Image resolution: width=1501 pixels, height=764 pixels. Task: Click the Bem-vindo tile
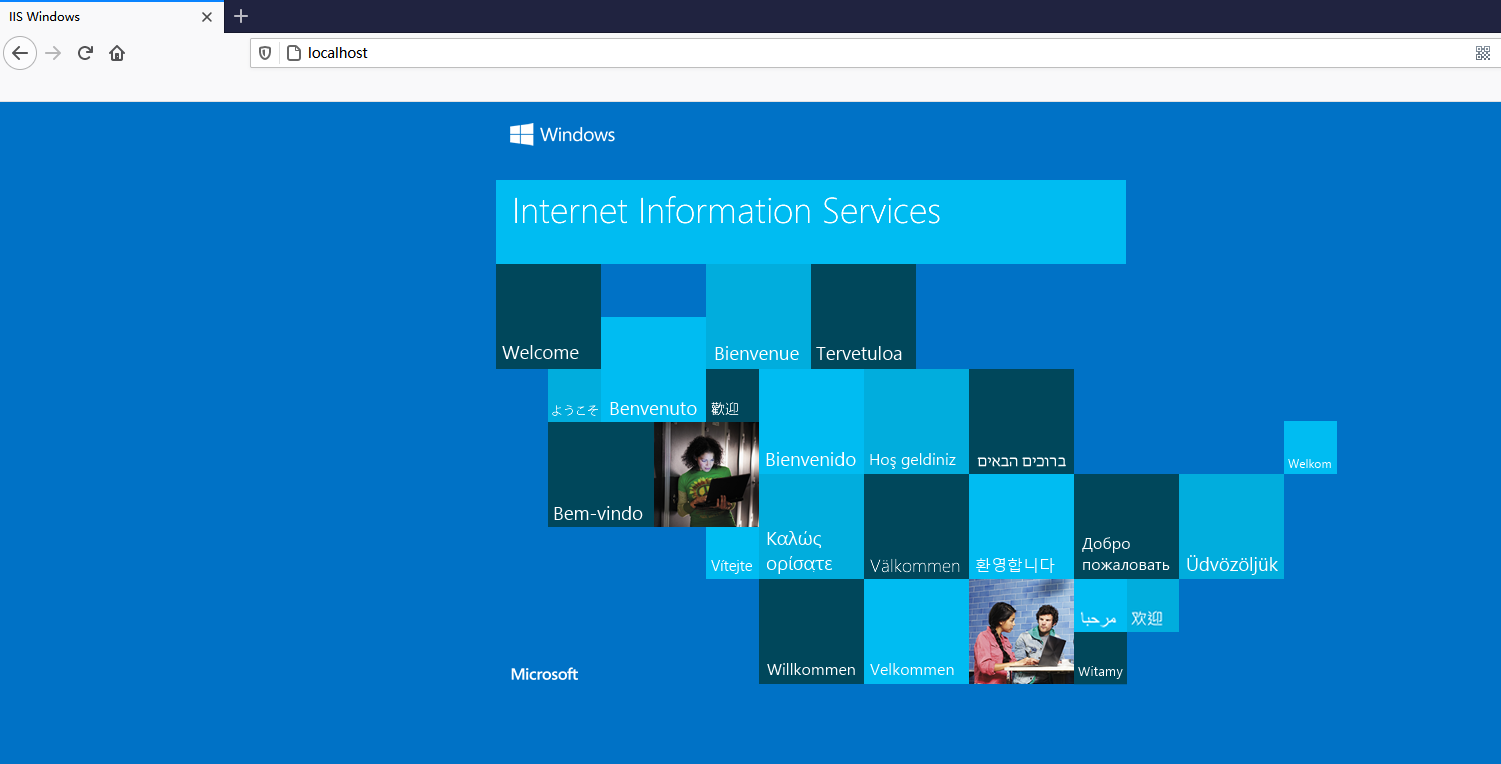tap(600, 474)
